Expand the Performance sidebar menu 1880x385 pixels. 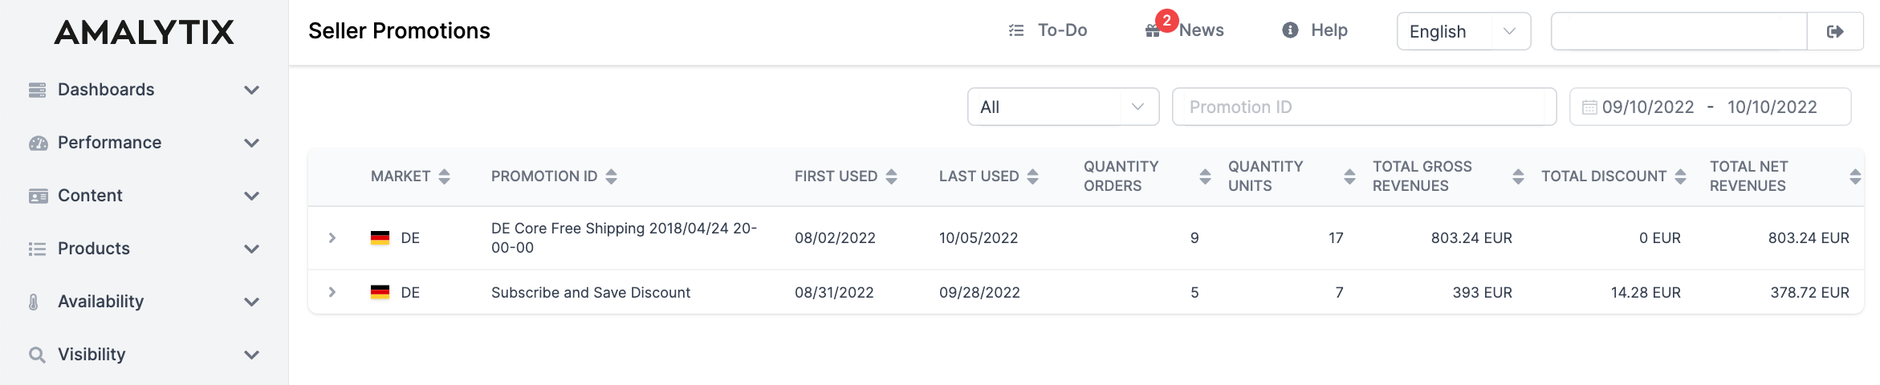(x=144, y=143)
